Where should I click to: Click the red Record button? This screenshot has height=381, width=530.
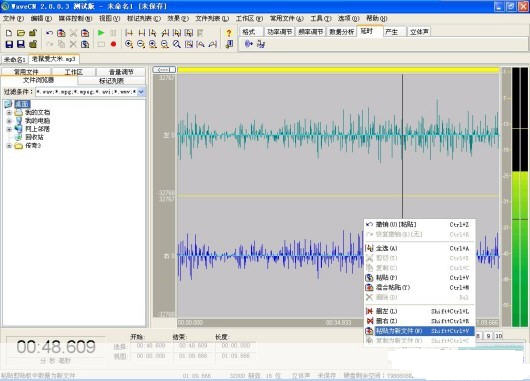pos(113,44)
